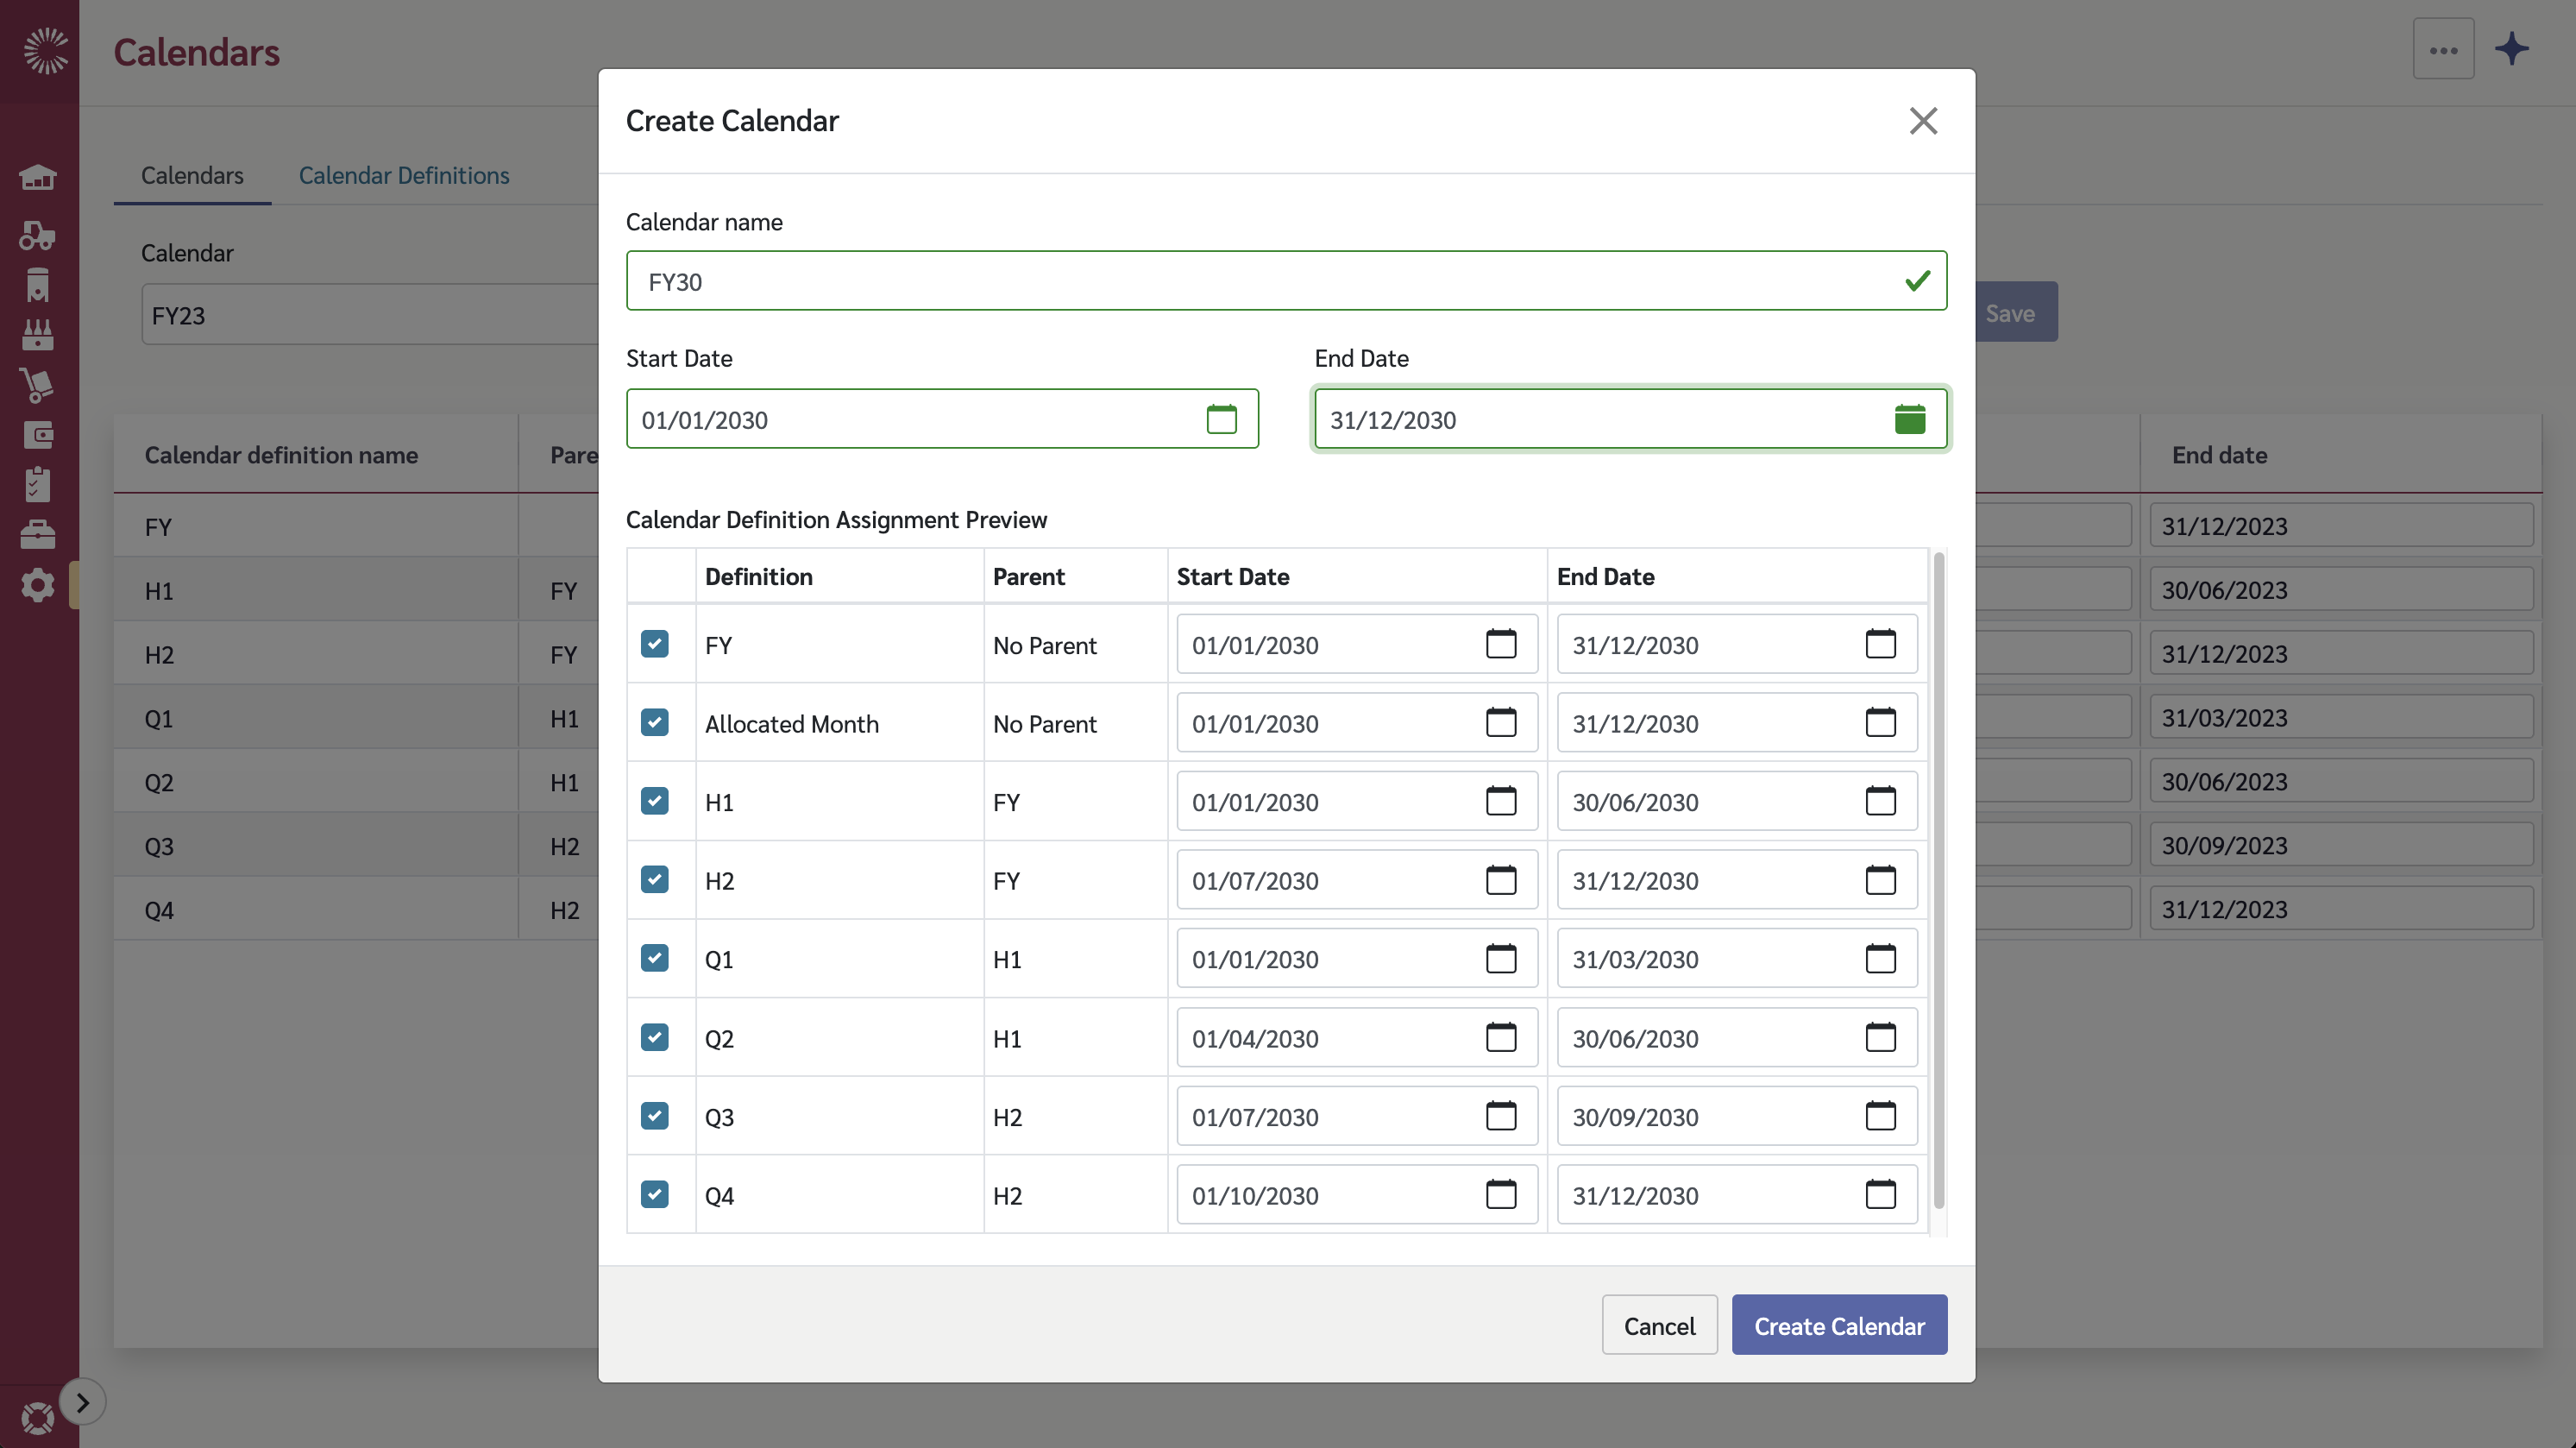This screenshot has height=1448, width=2576.
Task: Click the help lifebuoy icon
Action: [38, 1418]
